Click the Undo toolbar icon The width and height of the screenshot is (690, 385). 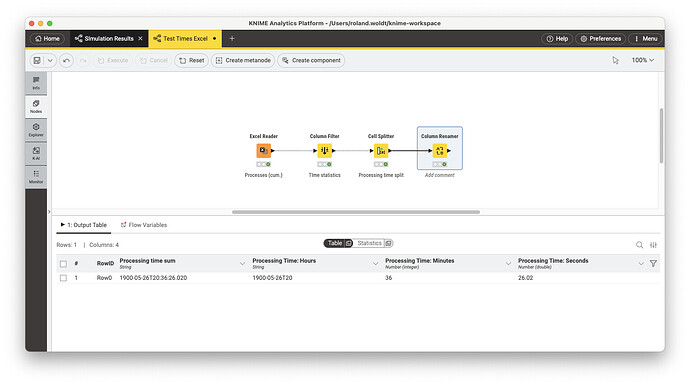click(66, 60)
